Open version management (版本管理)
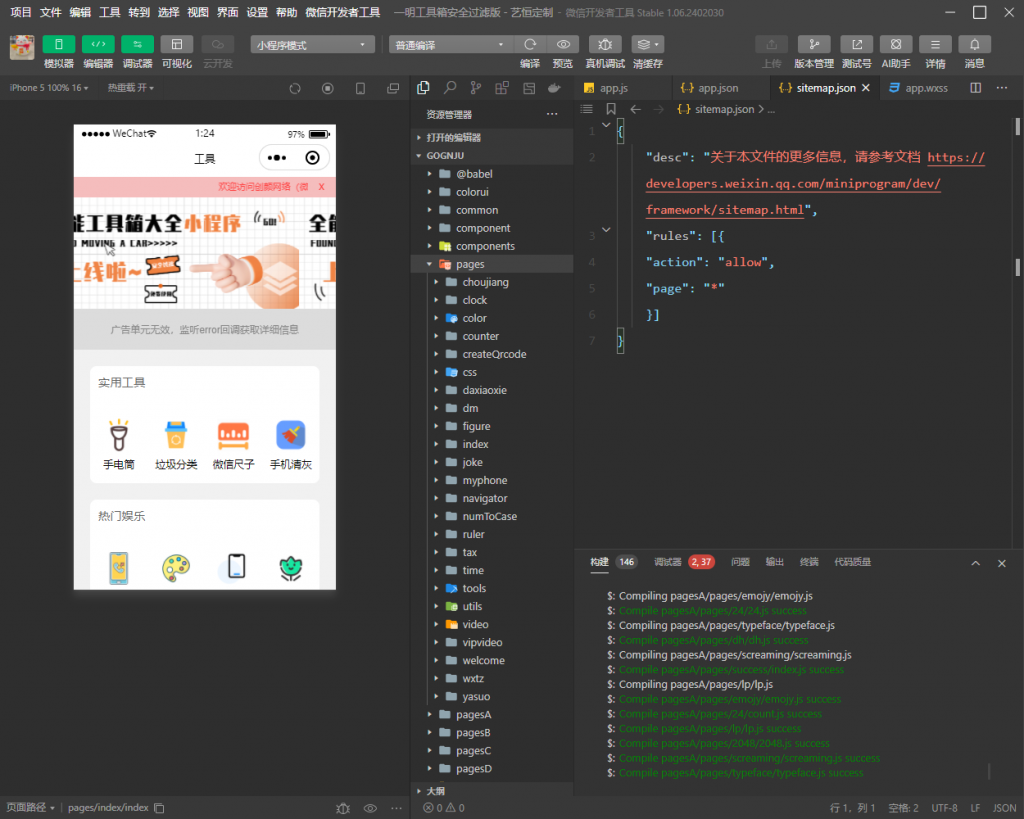The width and height of the screenshot is (1024, 819). click(x=814, y=44)
